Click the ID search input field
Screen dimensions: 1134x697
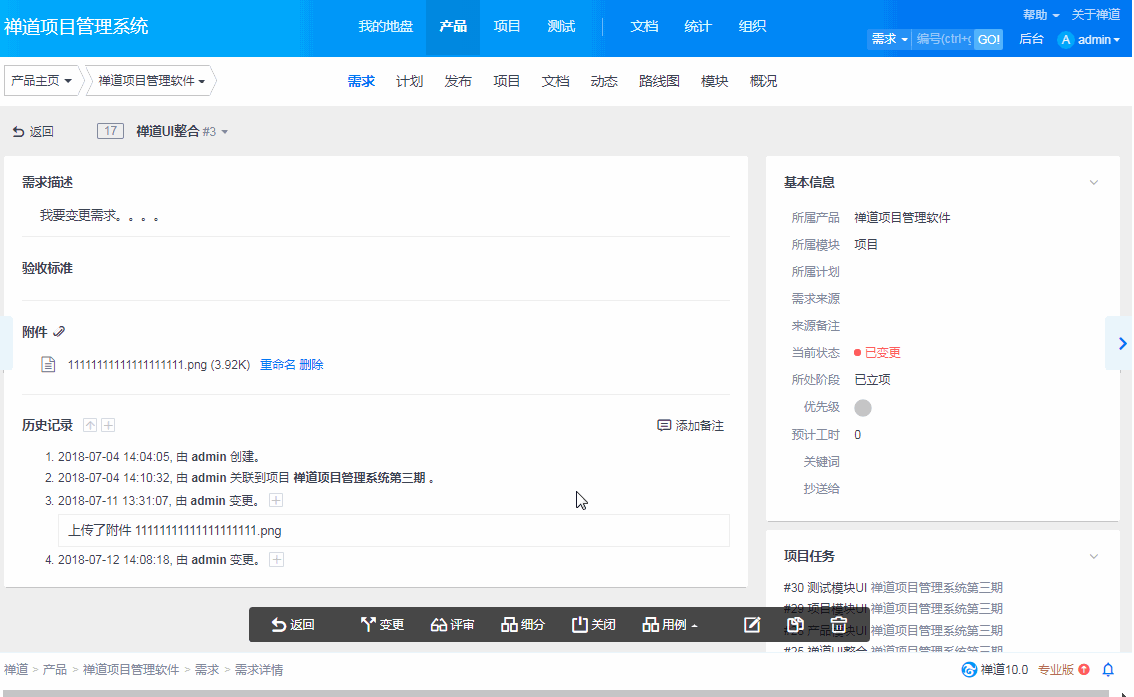click(x=943, y=39)
